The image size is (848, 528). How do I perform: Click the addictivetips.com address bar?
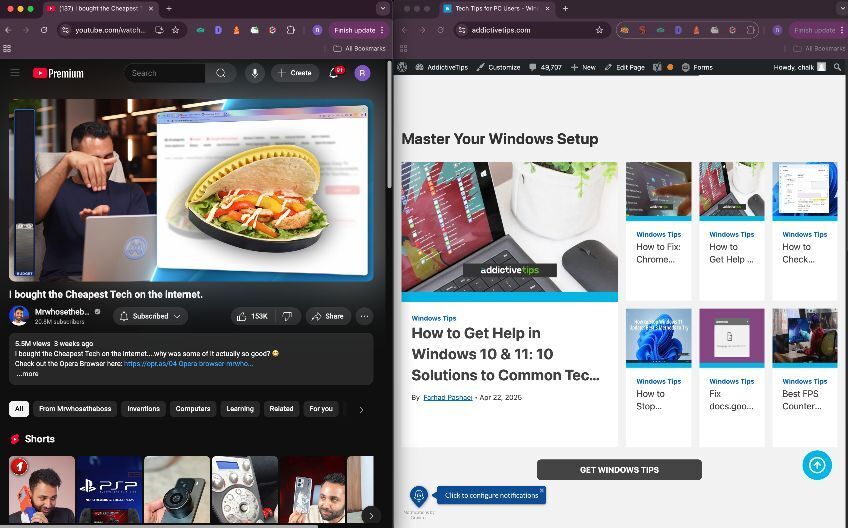tap(530, 30)
